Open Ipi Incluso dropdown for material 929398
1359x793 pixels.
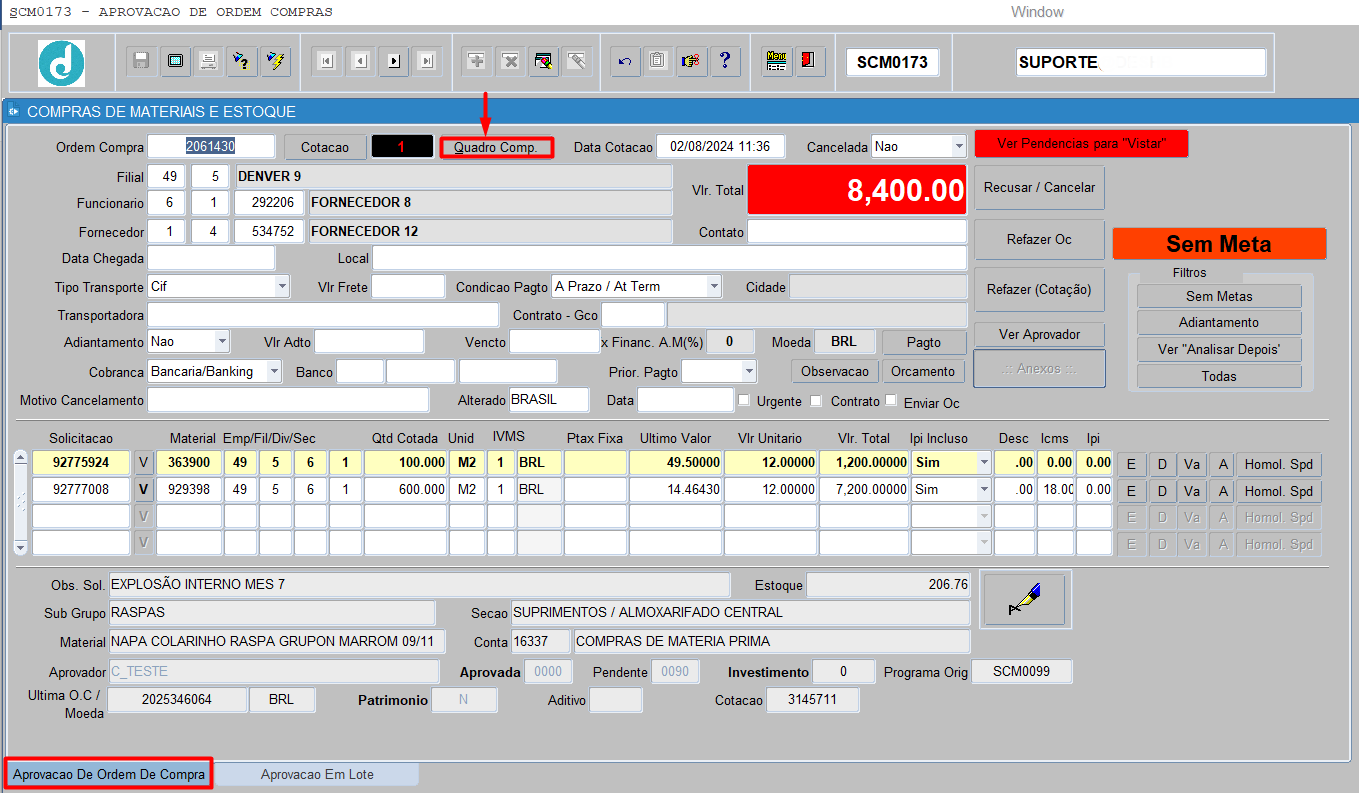click(x=984, y=490)
